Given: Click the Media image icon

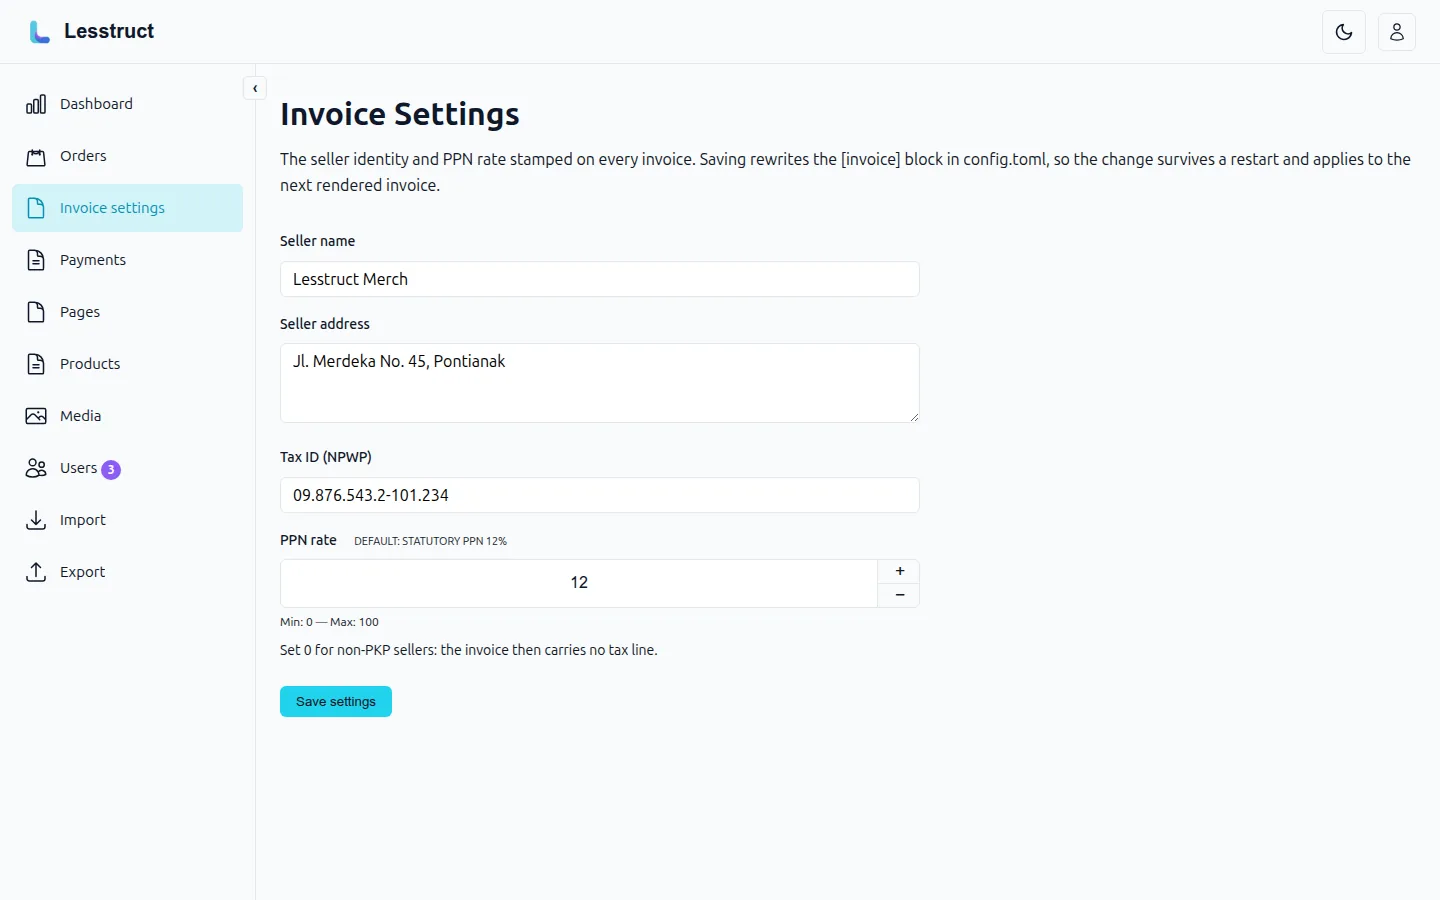Looking at the screenshot, I should (x=36, y=416).
